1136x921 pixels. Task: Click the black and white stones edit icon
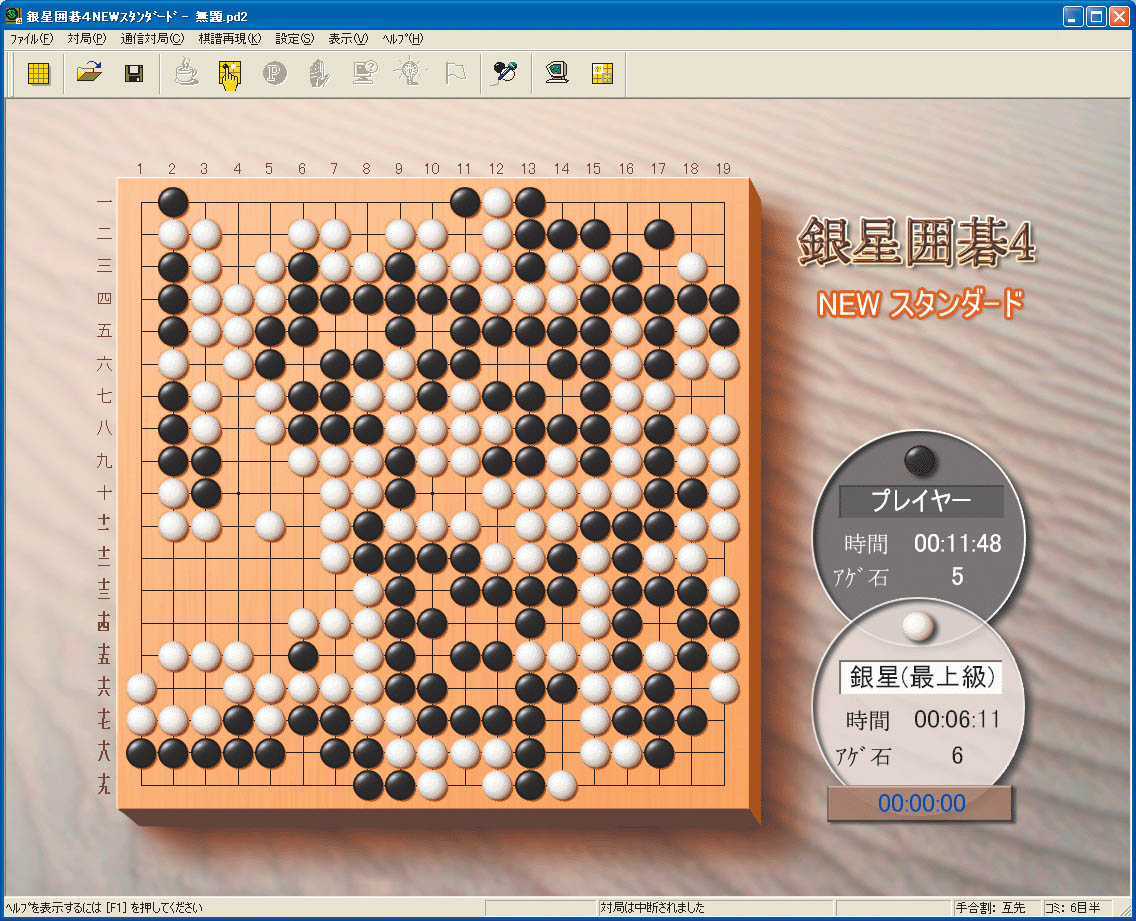coord(505,73)
